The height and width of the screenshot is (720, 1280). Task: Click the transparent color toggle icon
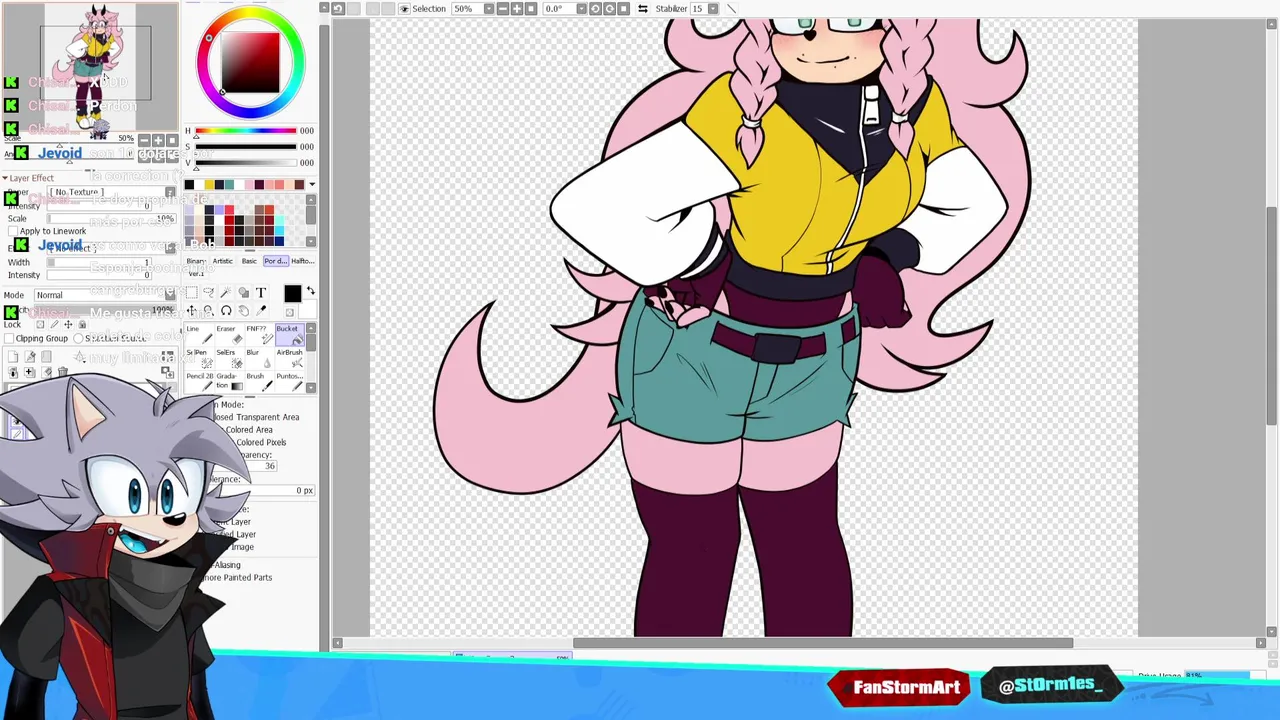click(x=289, y=312)
